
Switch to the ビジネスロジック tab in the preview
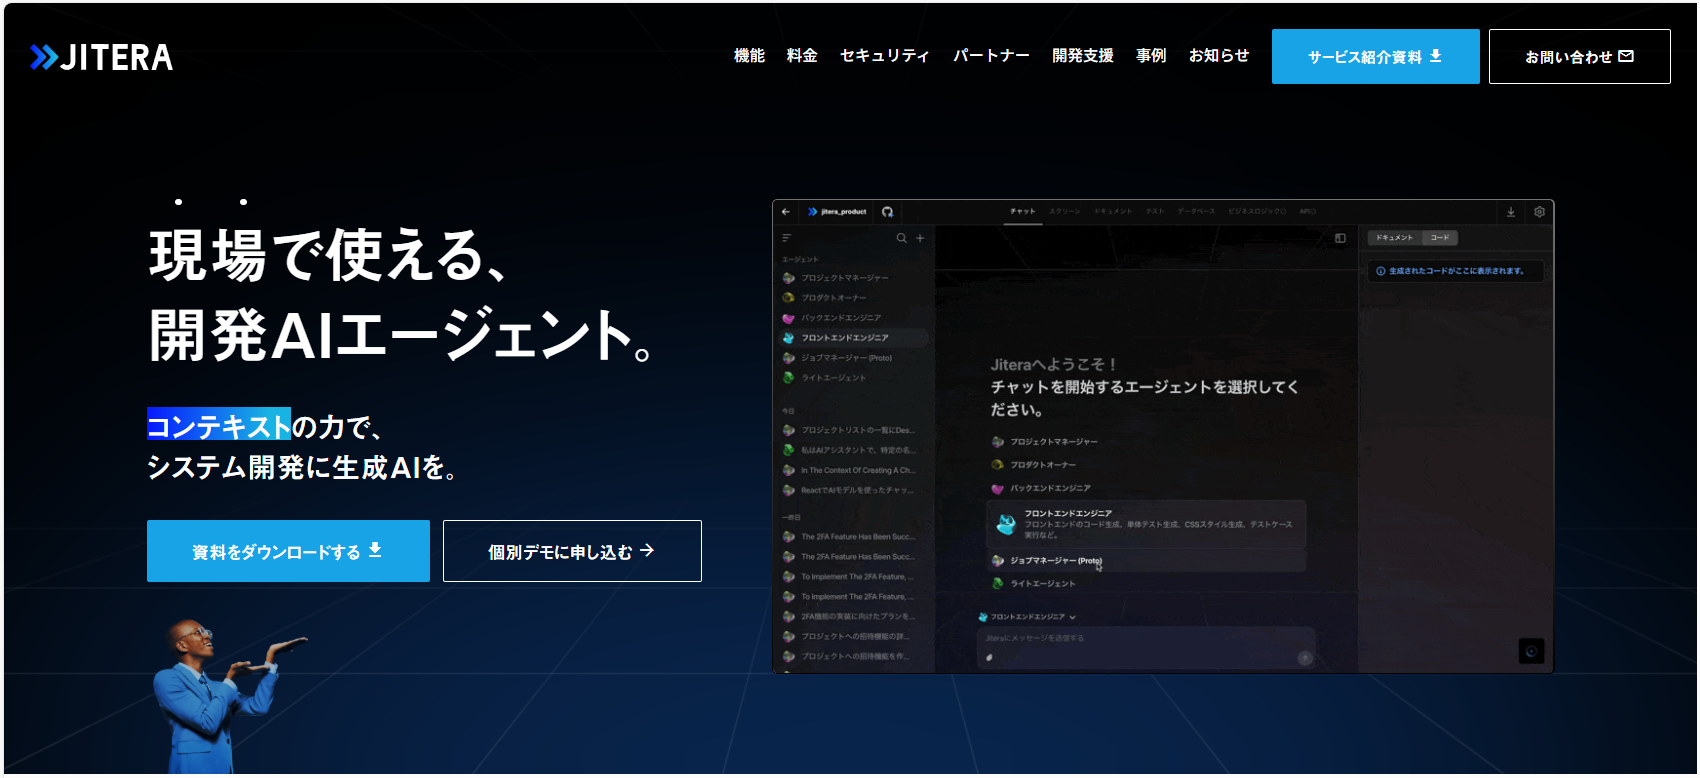[1257, 211]
